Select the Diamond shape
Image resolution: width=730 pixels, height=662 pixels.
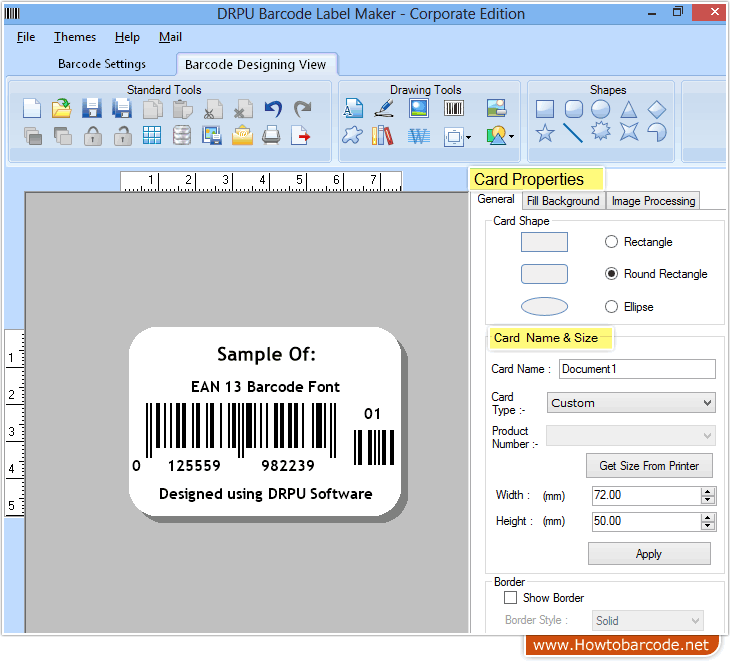[x=656, y=109]
